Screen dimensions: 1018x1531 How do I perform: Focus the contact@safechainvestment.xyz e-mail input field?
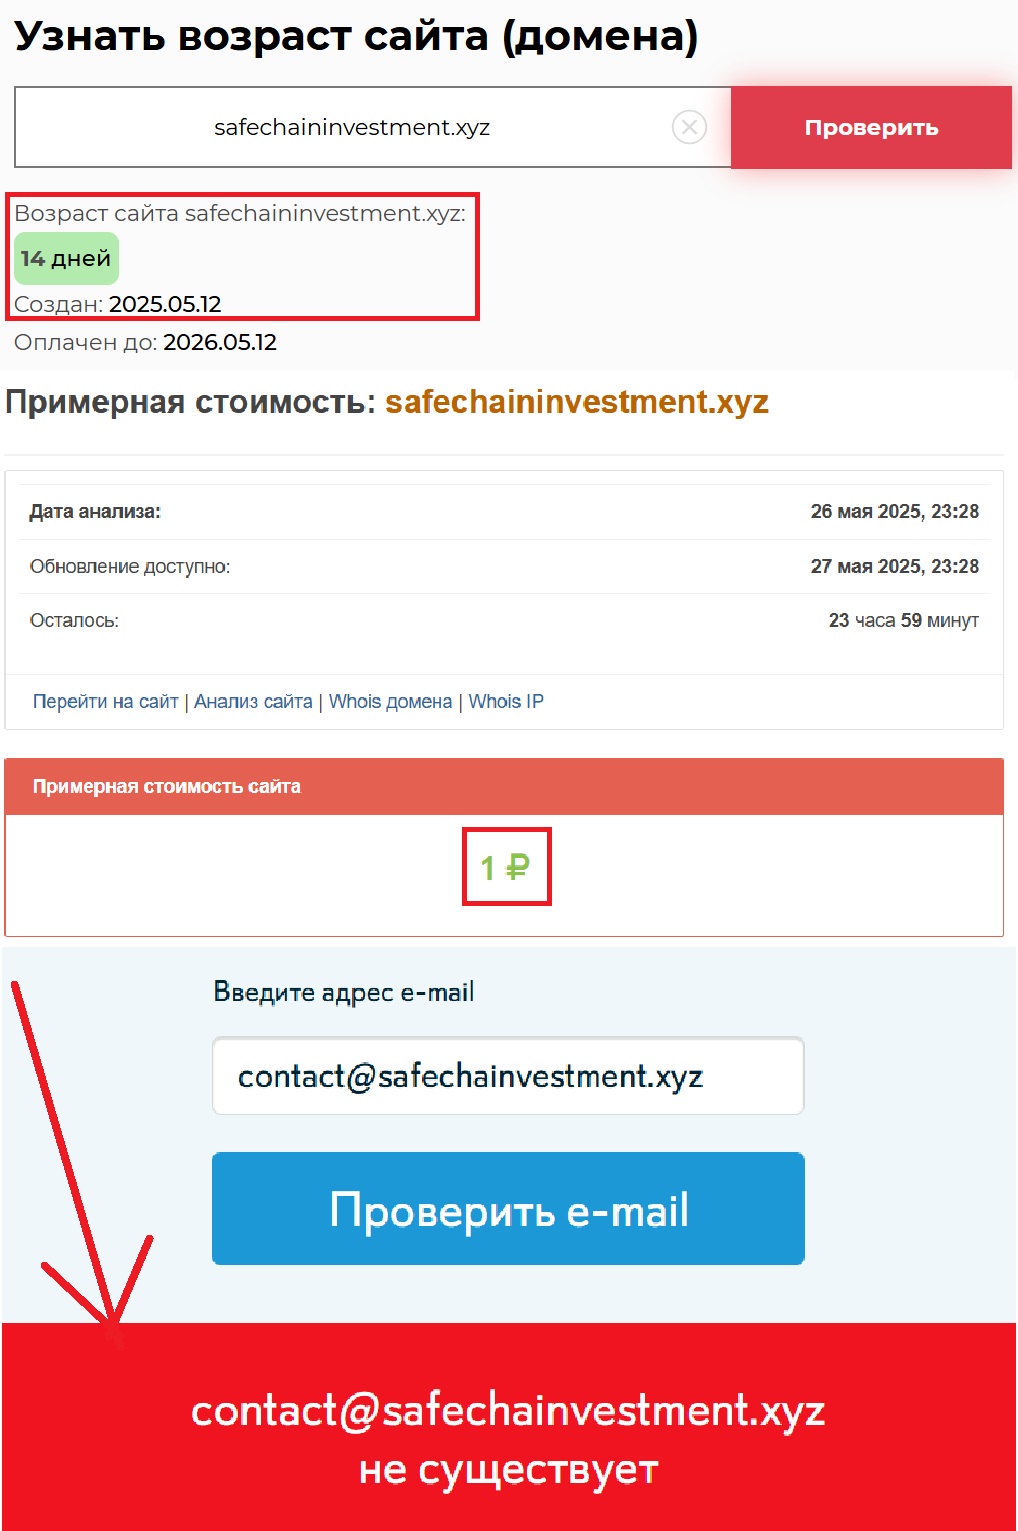coord(508,1076)
